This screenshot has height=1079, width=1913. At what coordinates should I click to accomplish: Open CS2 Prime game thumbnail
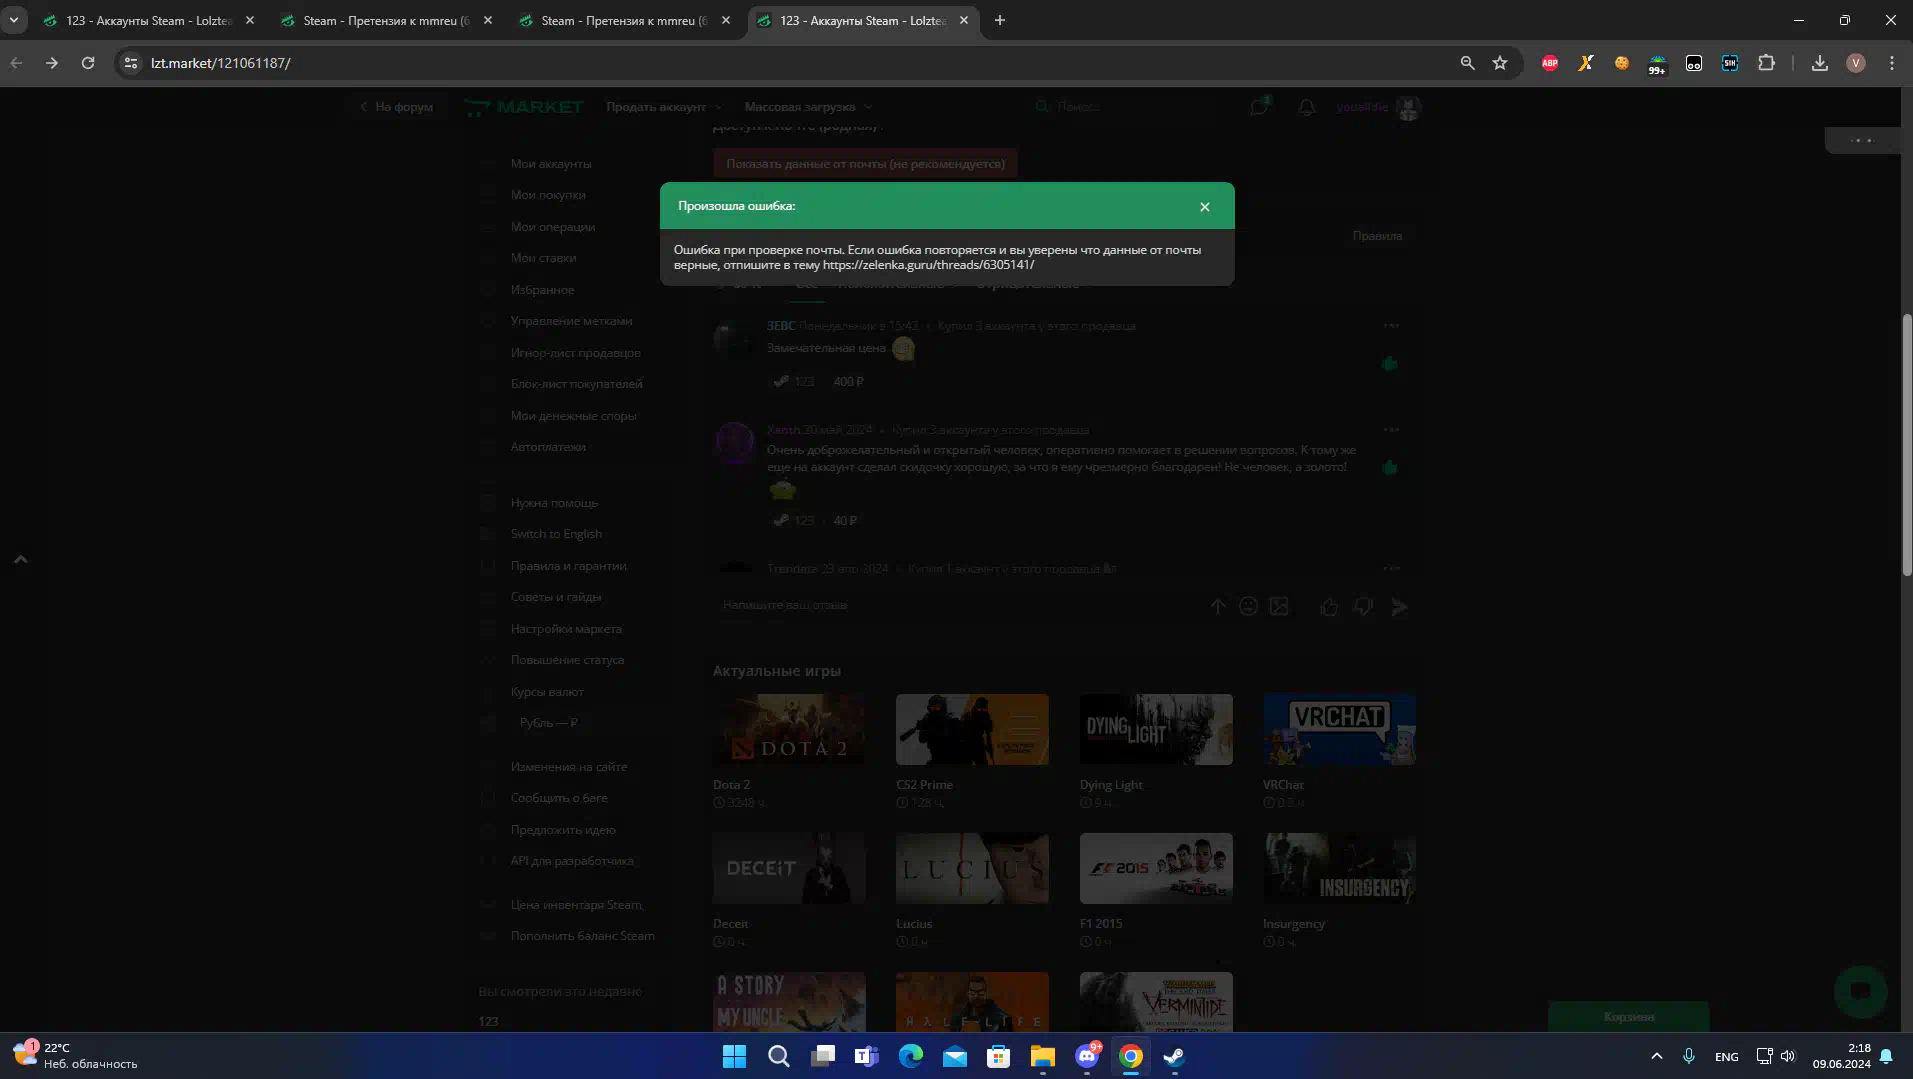point(972,729)
